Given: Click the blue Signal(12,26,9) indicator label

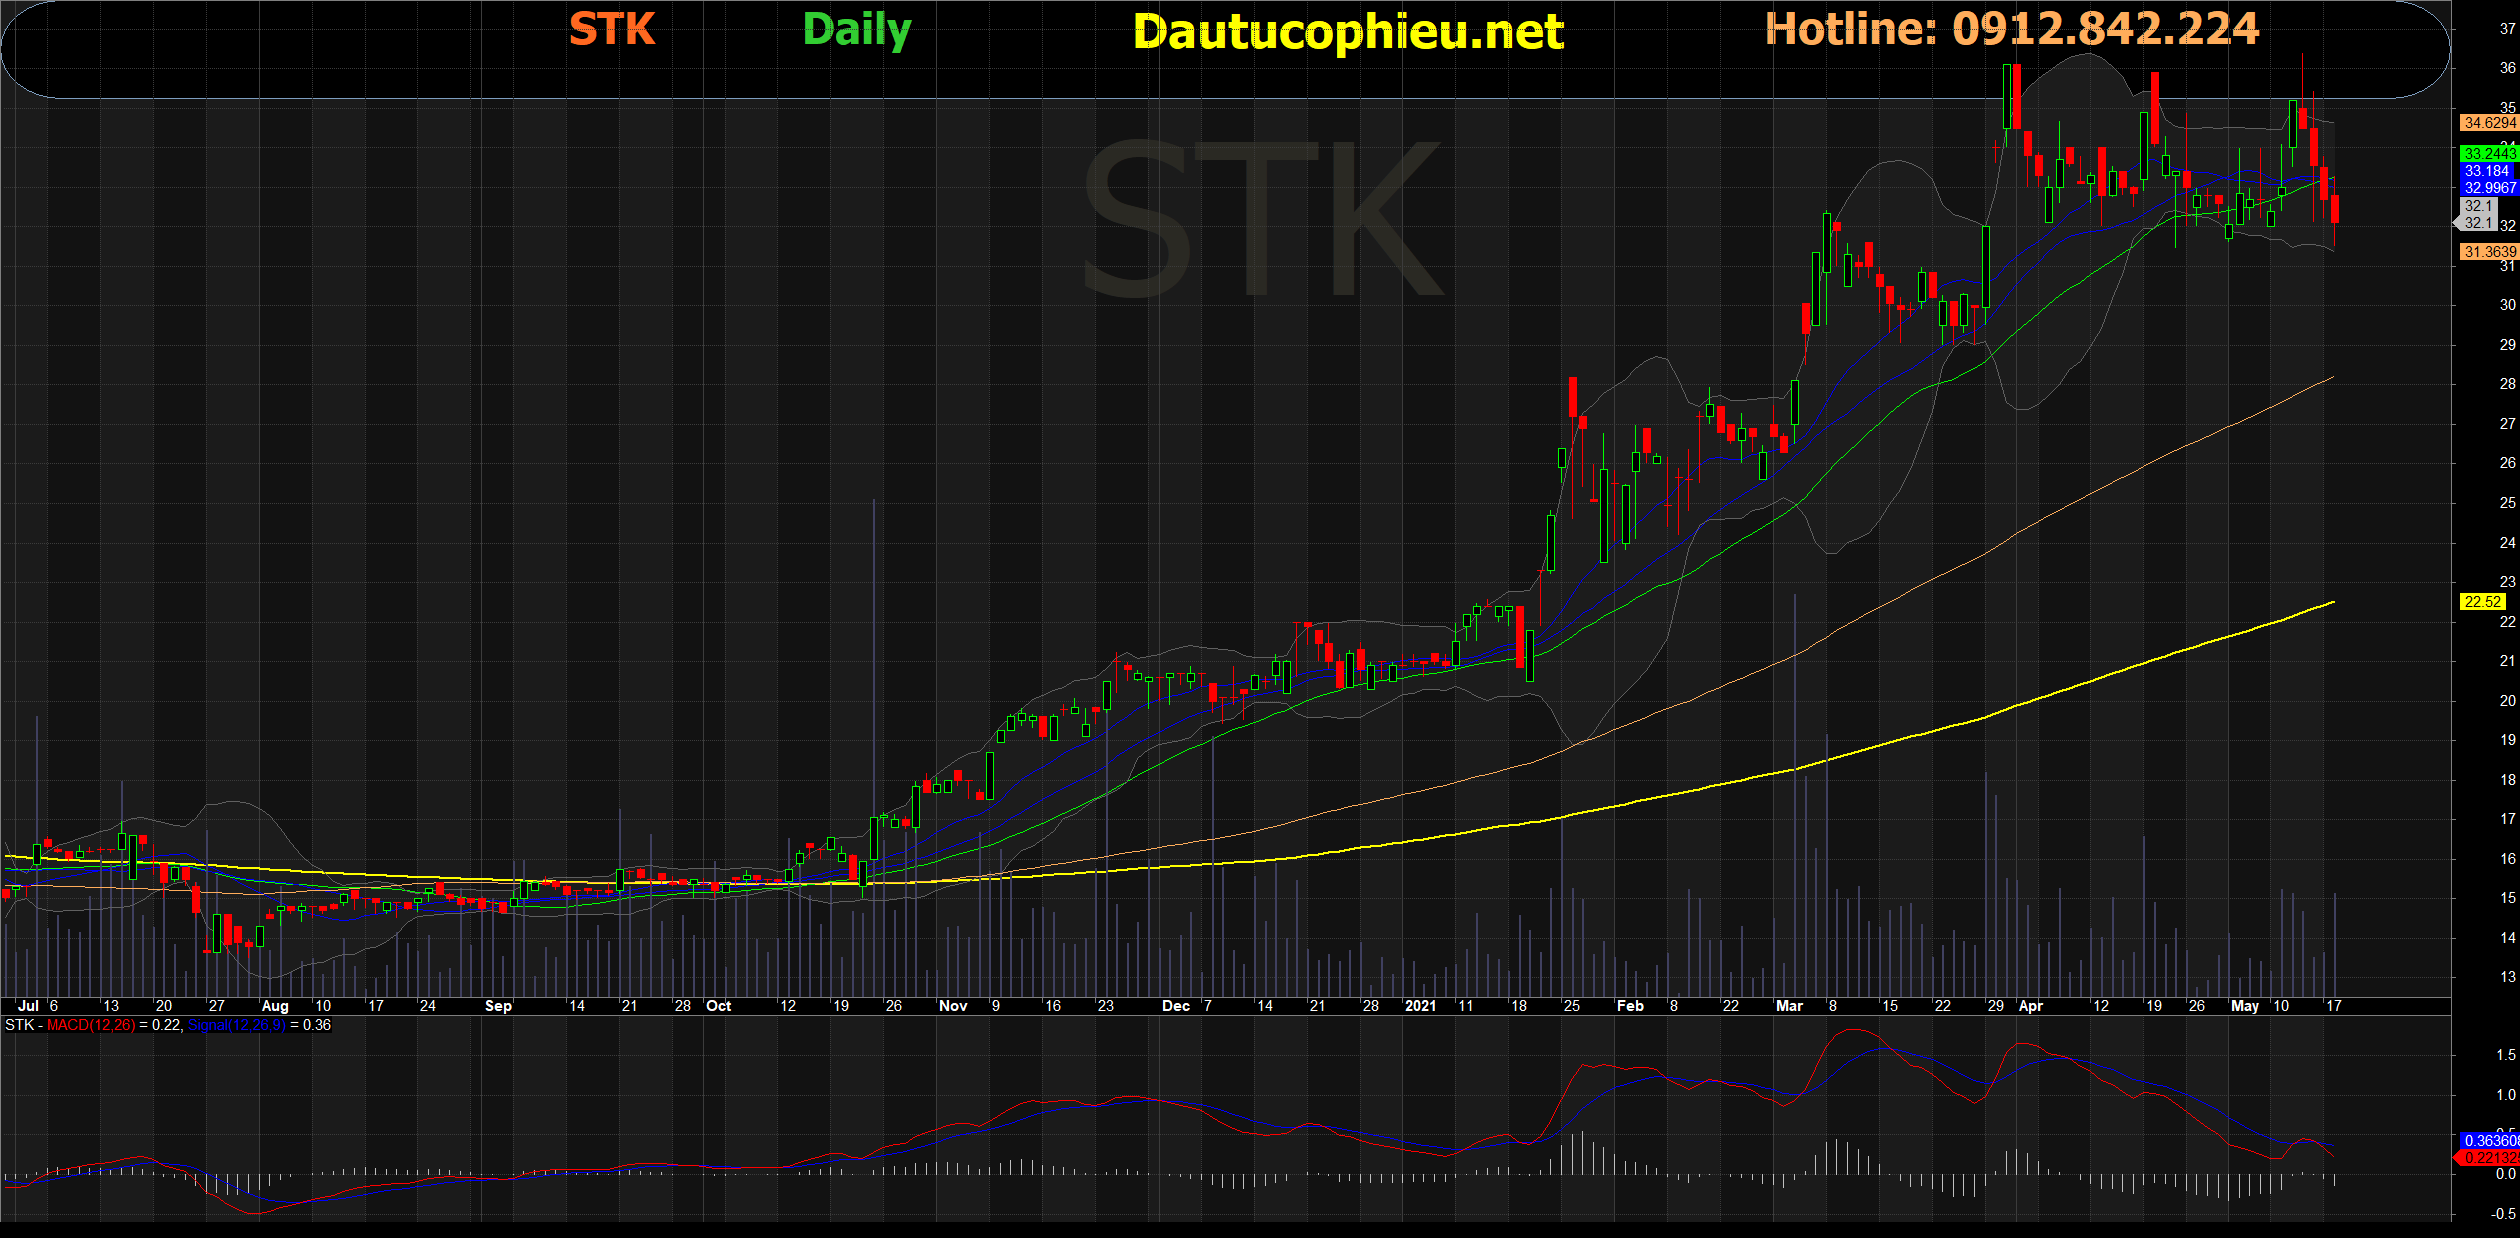Looking at the screenshot, I should (236, 1025).
